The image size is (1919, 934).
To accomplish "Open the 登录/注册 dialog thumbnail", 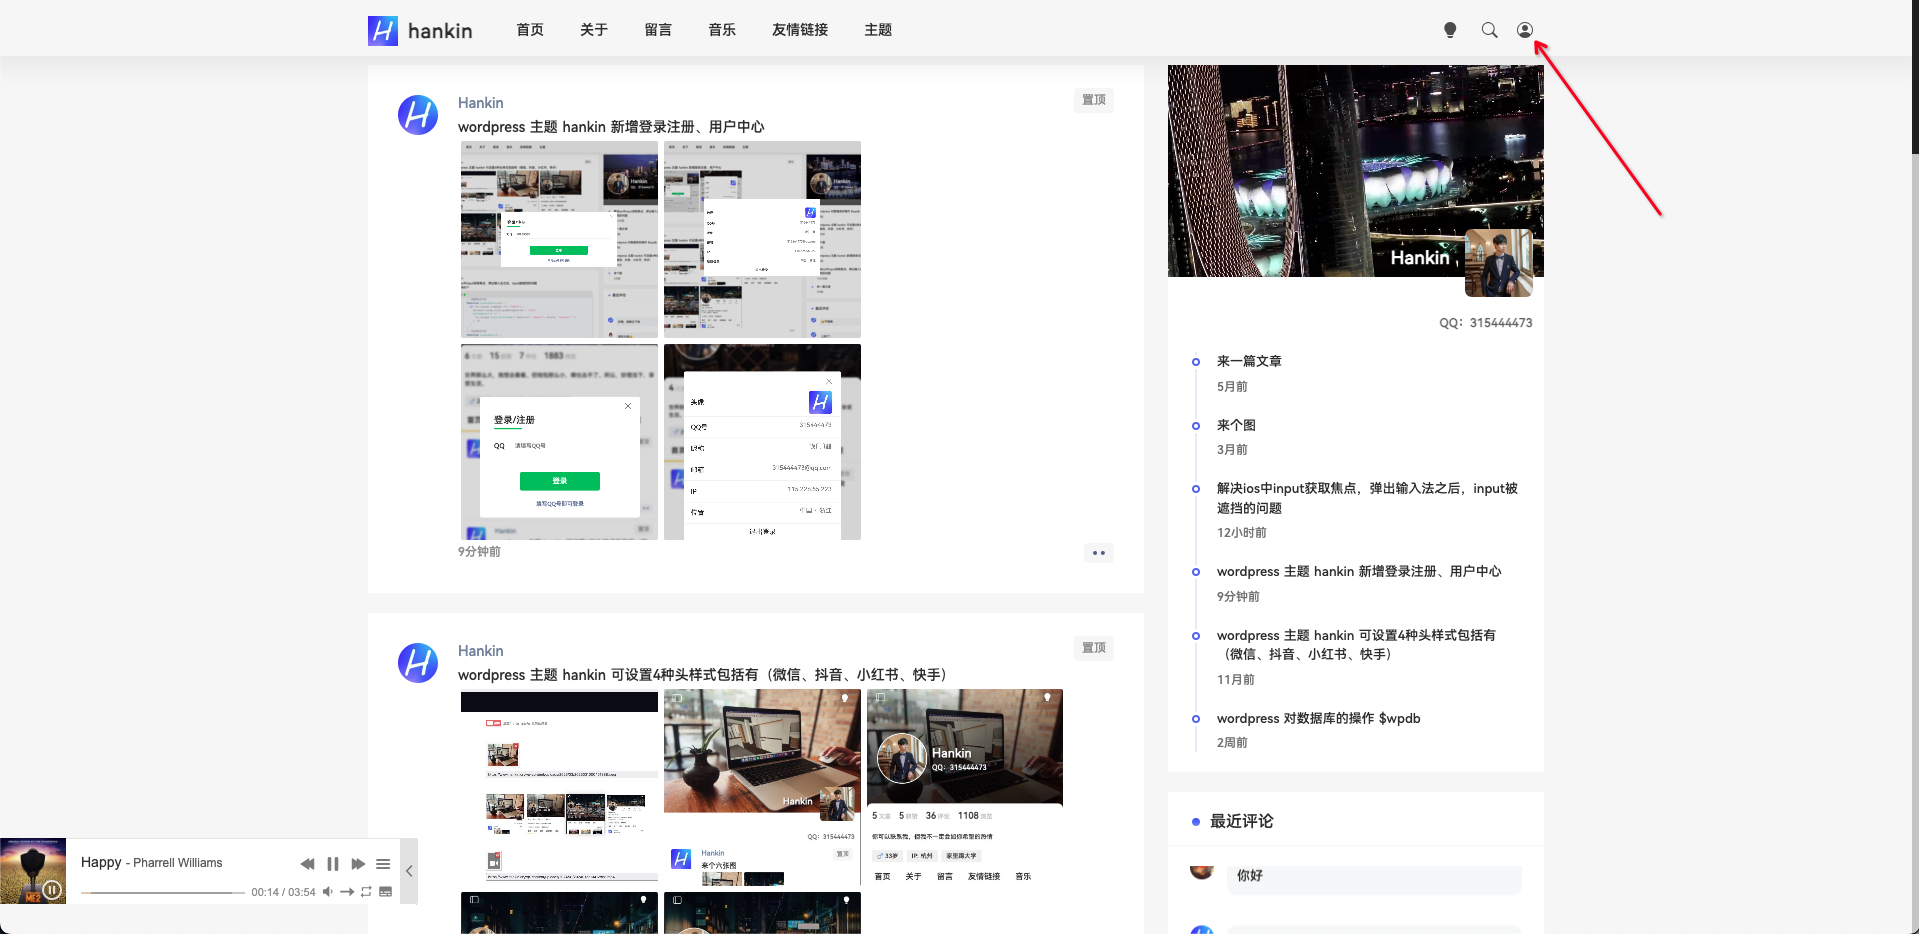I will 559,442.
